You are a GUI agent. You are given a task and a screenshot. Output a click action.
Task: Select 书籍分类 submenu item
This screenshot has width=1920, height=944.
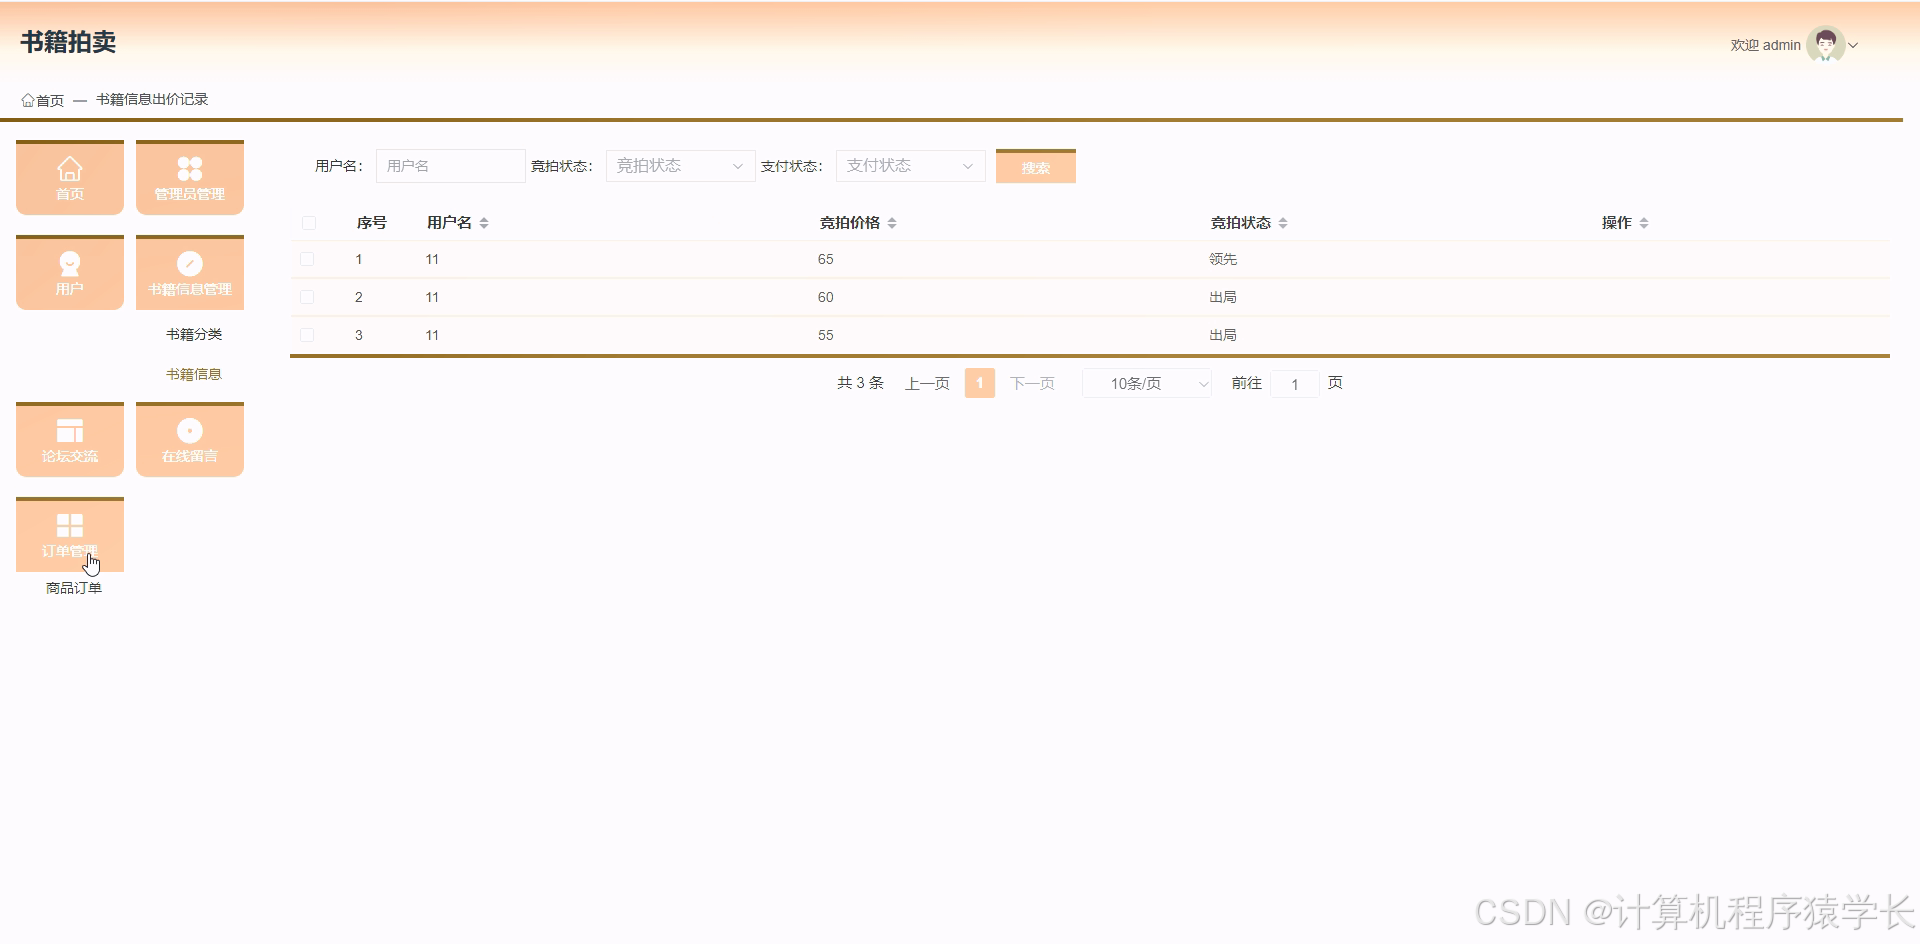(x=194, y=334)
